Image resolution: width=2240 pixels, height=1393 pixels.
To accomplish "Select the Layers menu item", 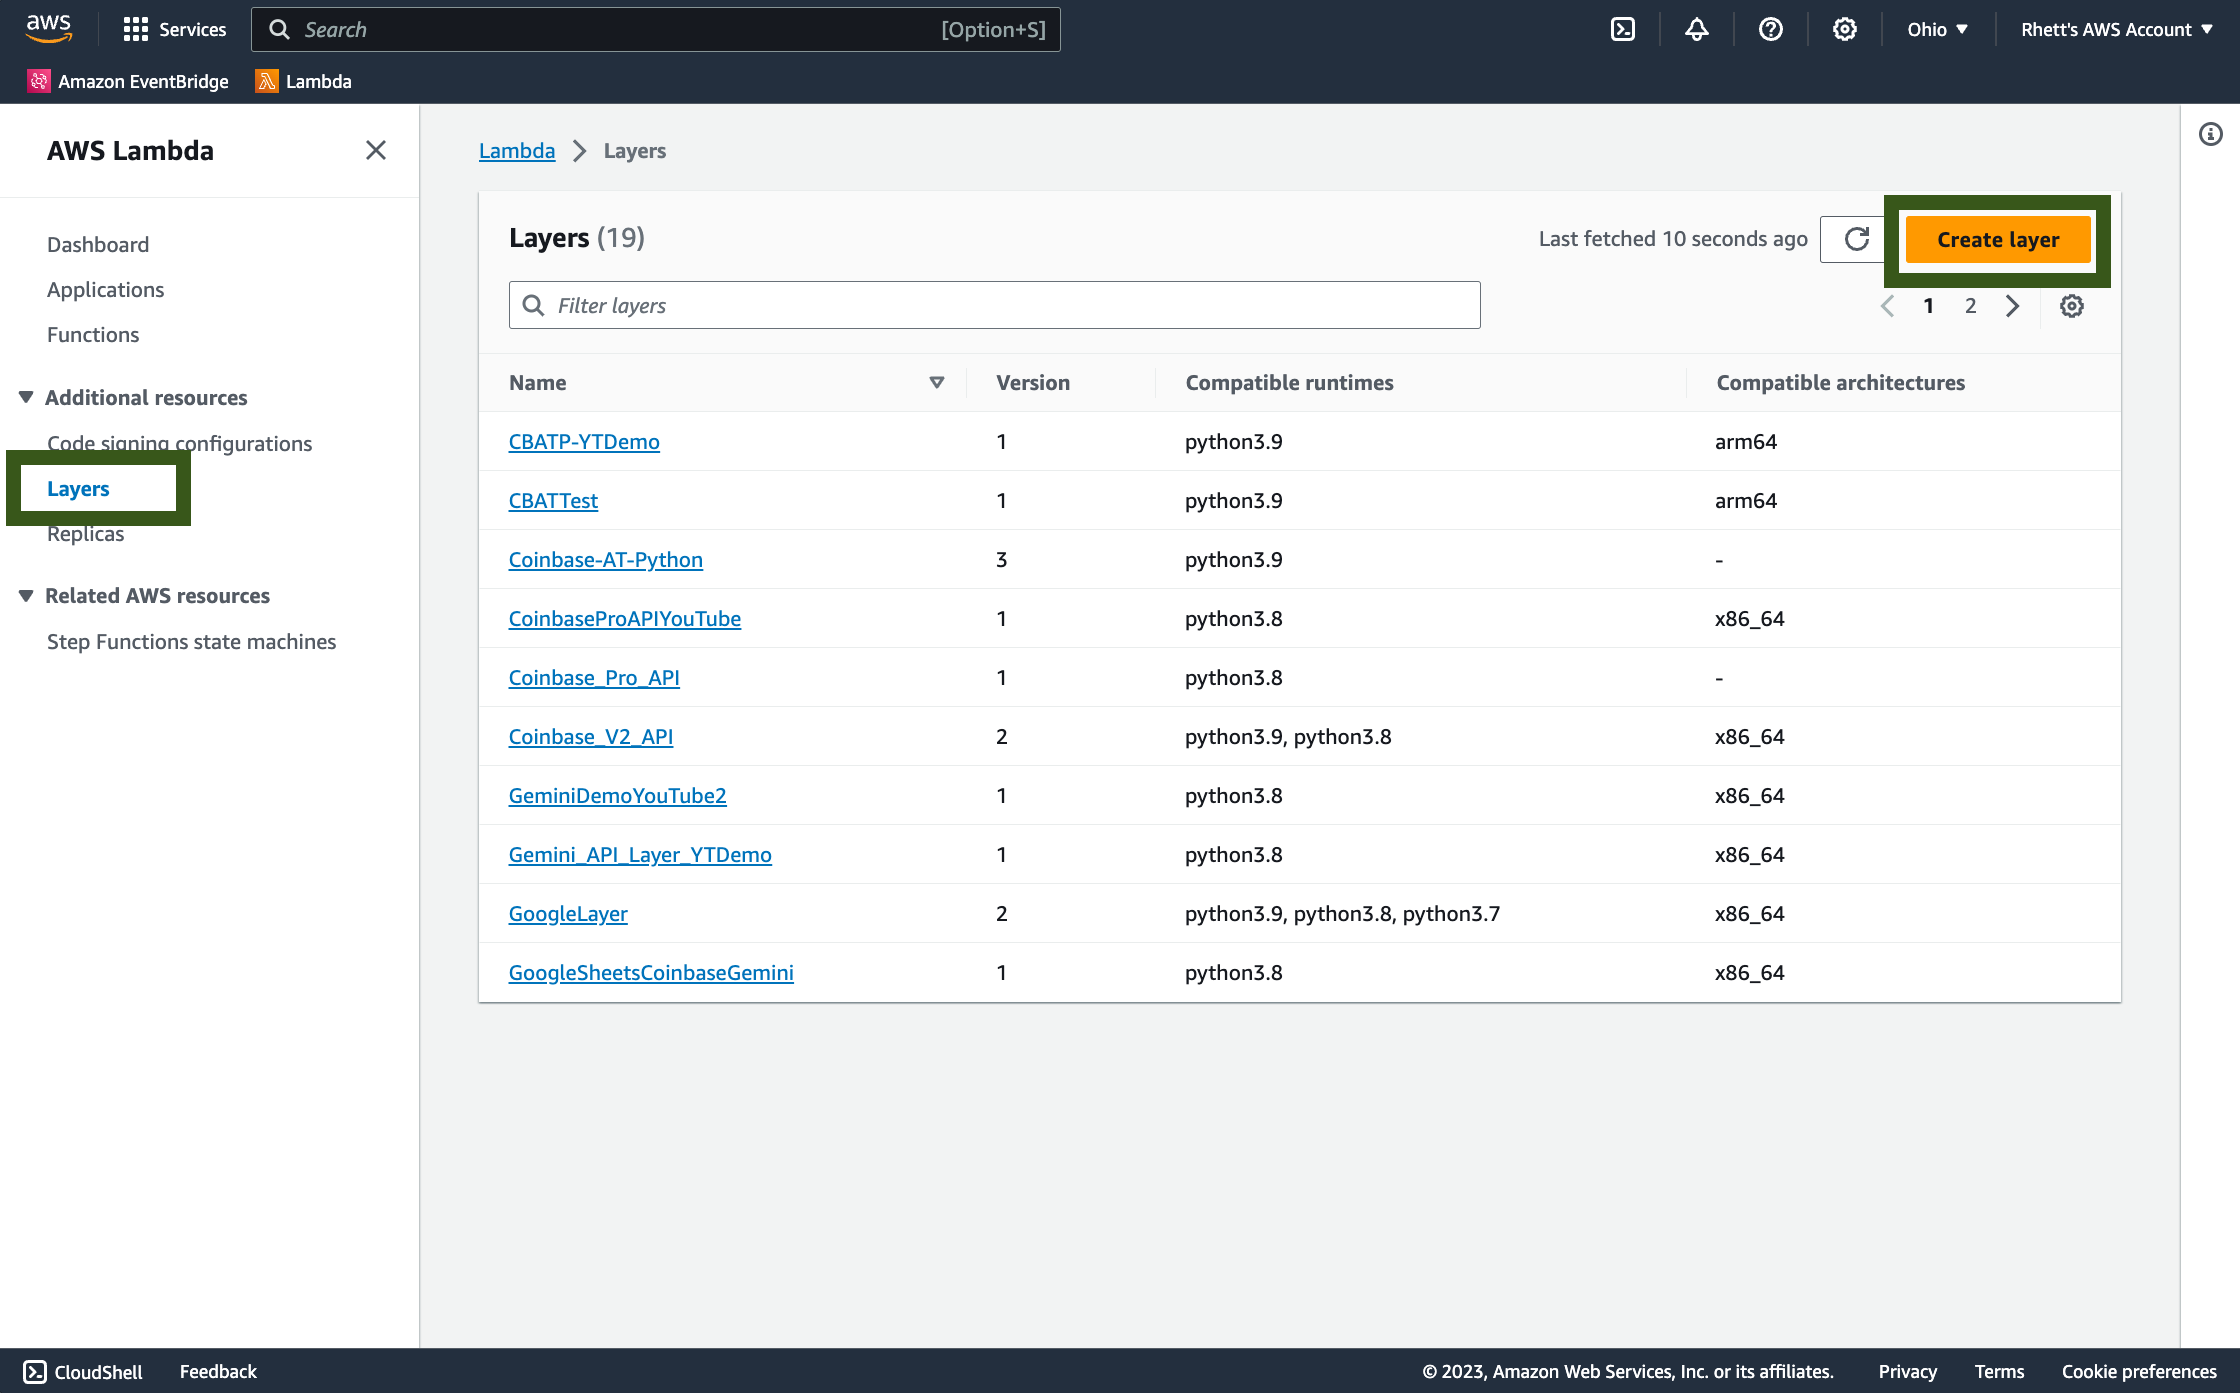I will tap(77, 488).
